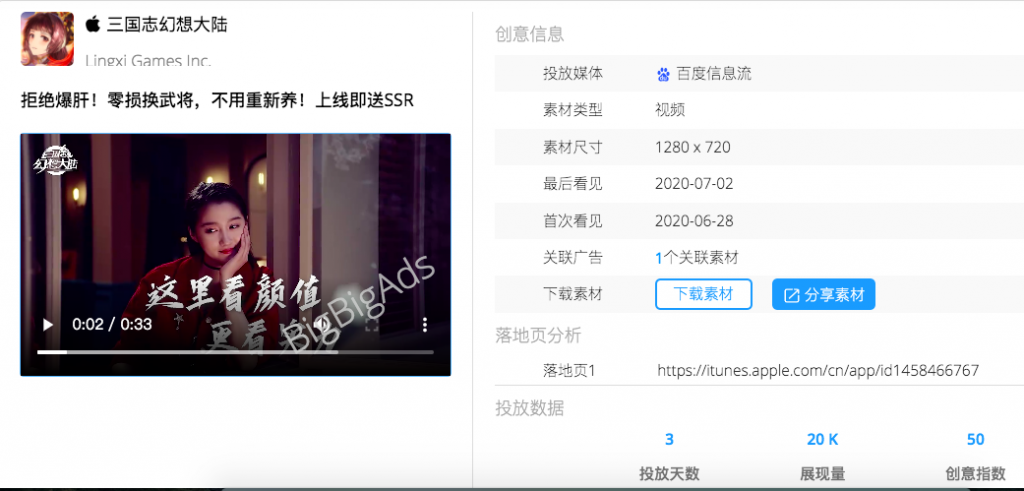Image resolution: width=1024 pixels, height=491 pixels.
Task: Click the 展现量 value 20 K
Action: point(822,440)
